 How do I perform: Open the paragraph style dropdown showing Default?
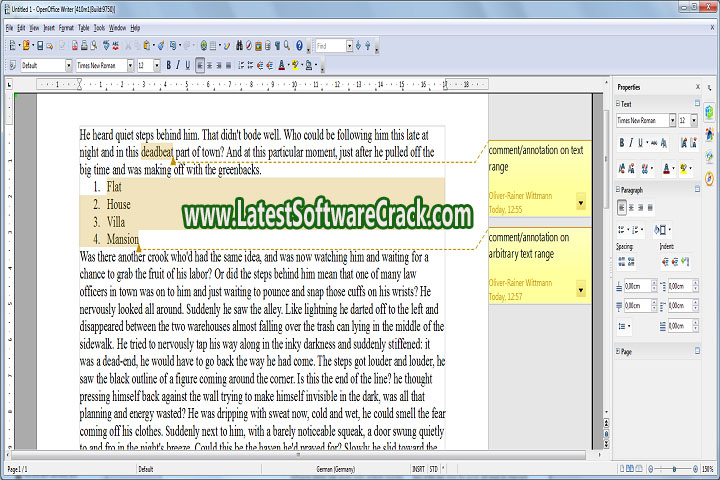pos(68,65)
